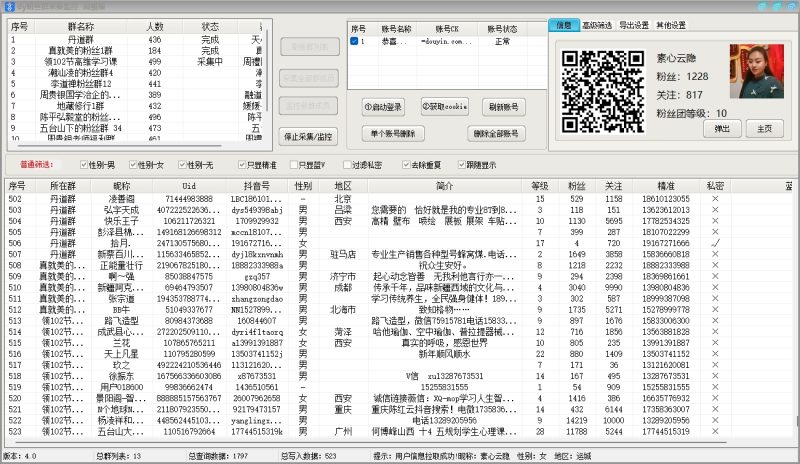Enable the 只显蓝V checkbox
This screenshot has height=464, width=800.
293,164
